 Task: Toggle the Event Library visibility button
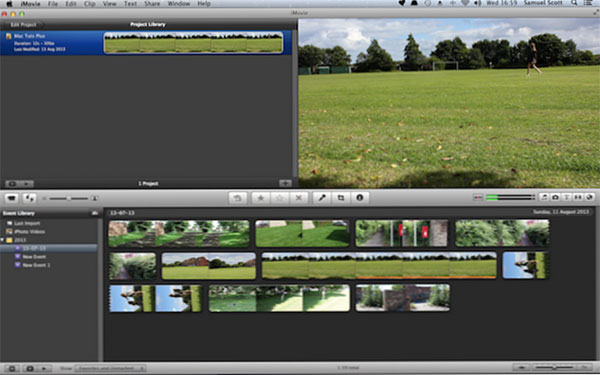[x=11, y=368]
